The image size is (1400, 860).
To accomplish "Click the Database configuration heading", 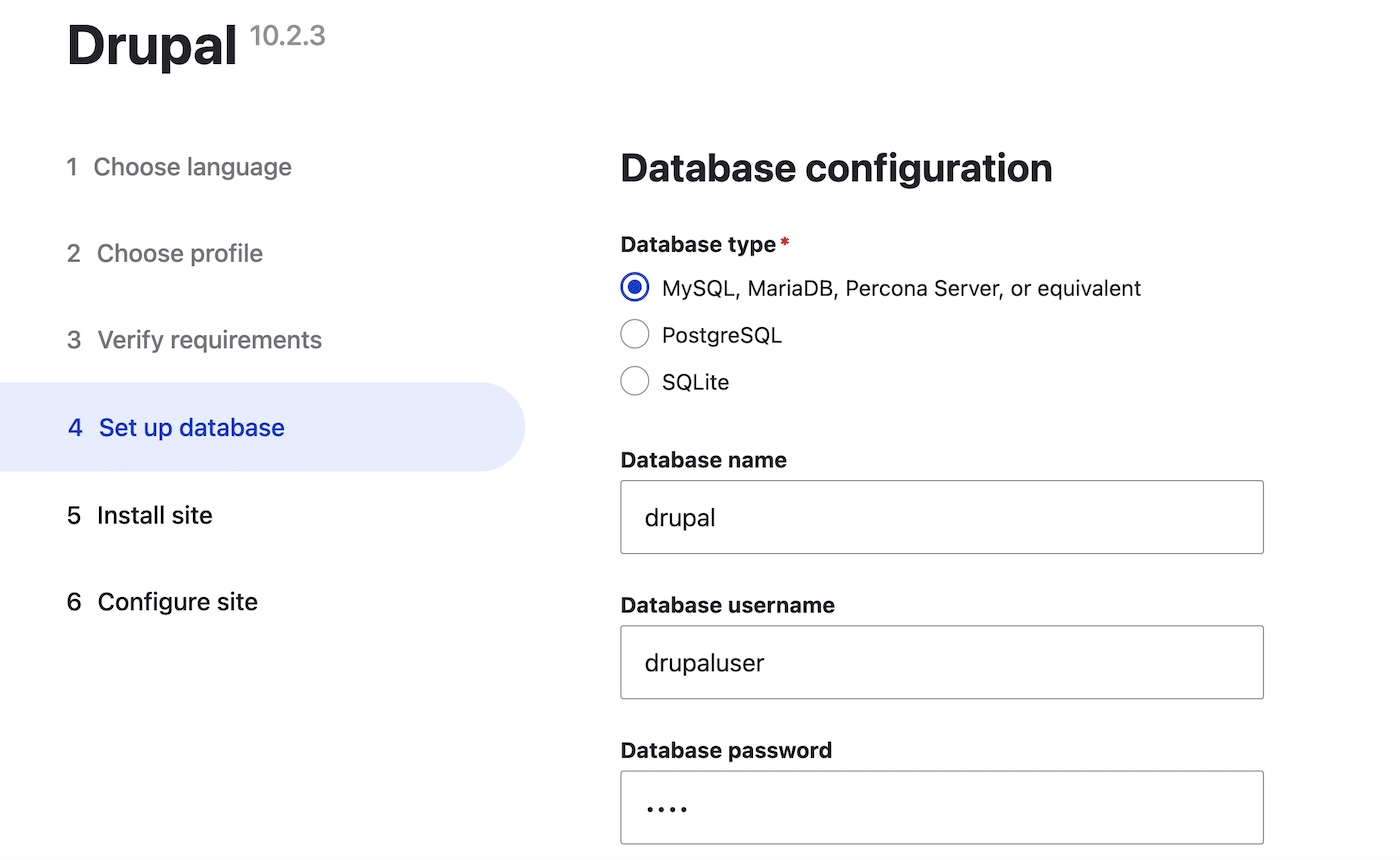I will pyautogui.click(x=837, y=168).
